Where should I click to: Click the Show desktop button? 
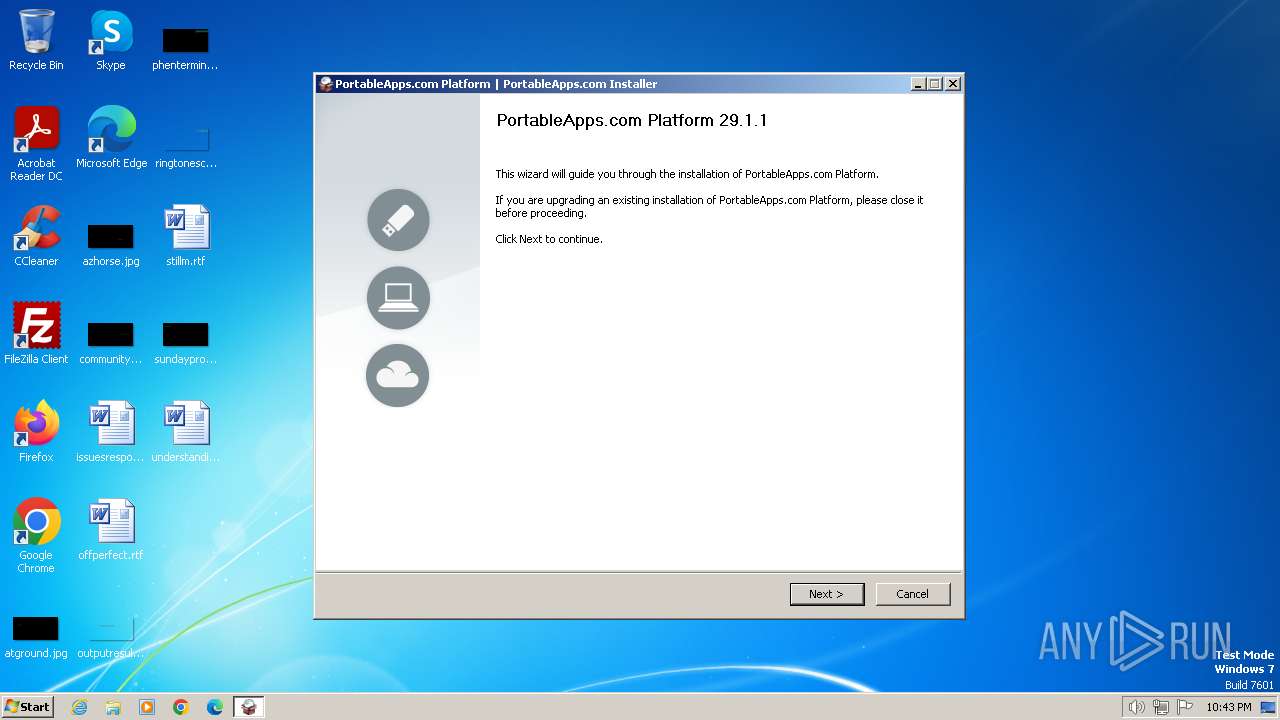pos(1269,707)
